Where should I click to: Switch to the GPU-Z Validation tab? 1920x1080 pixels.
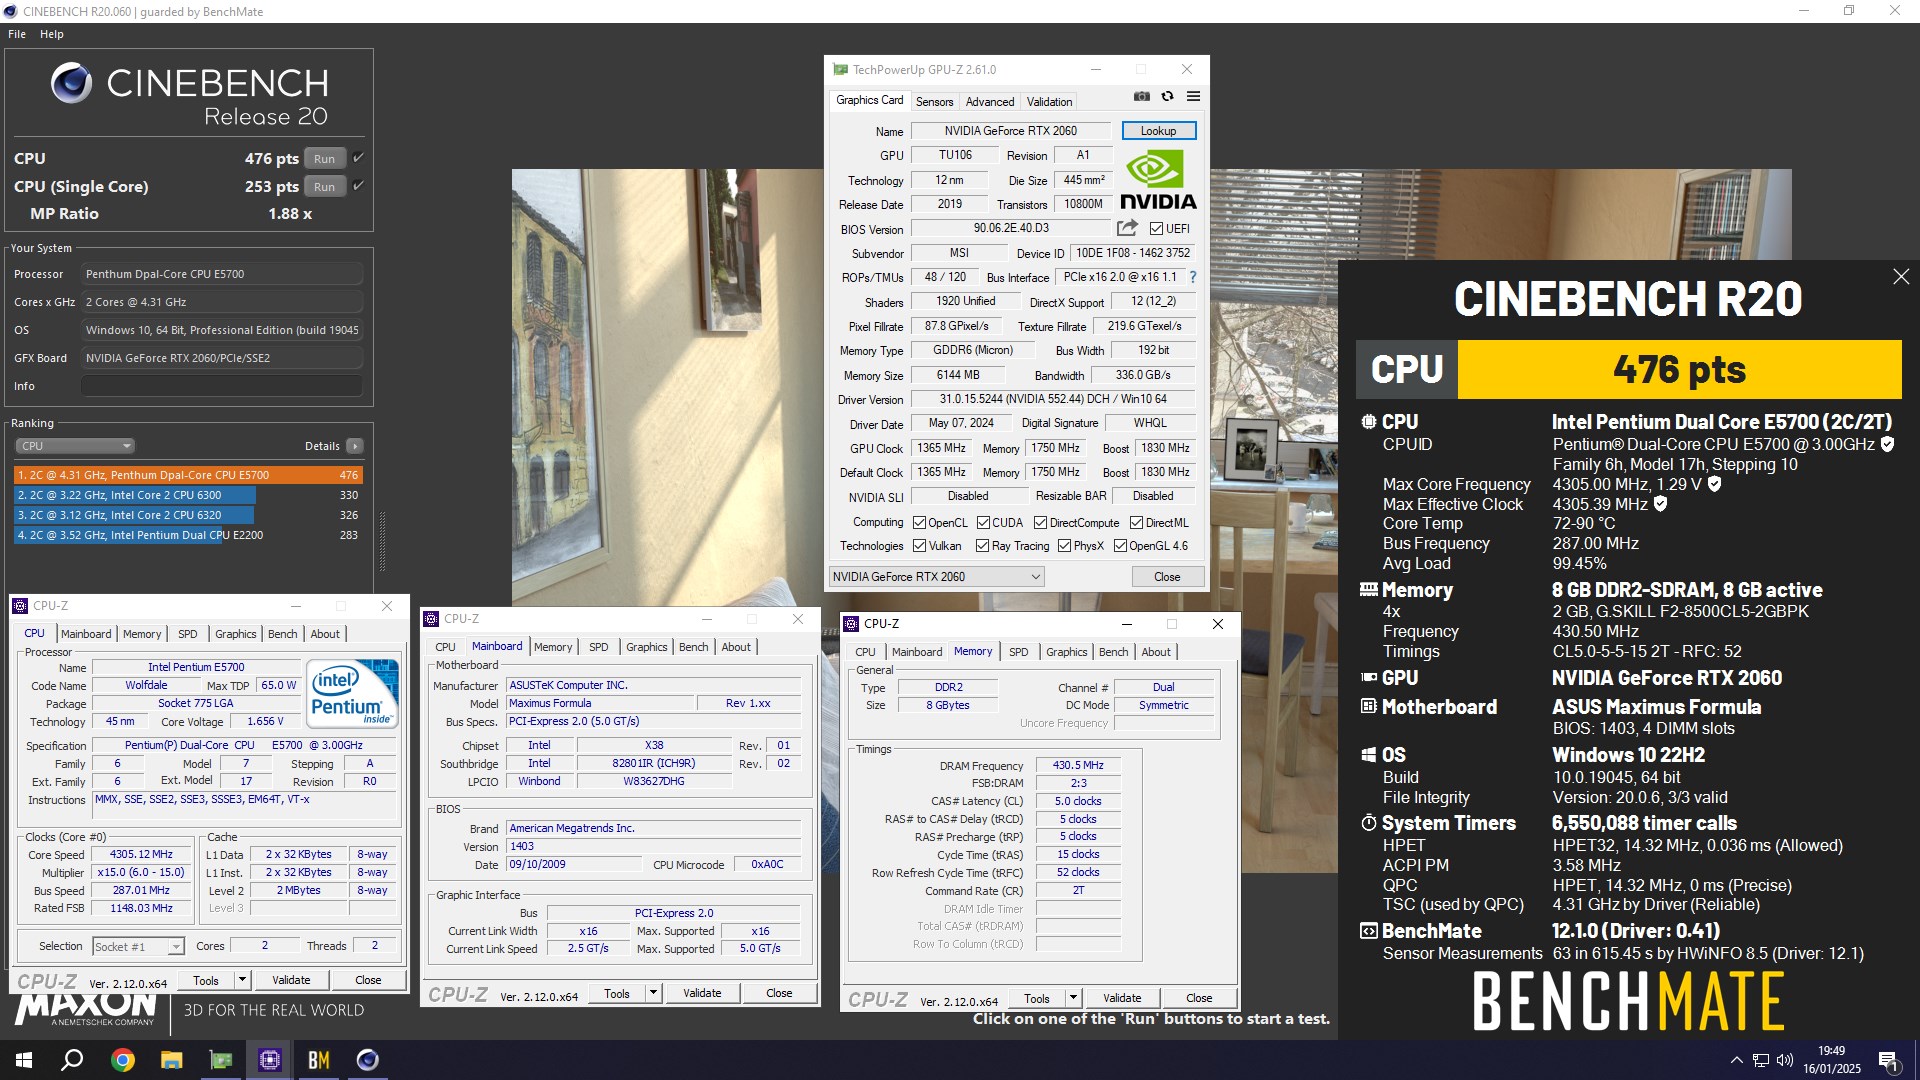click(1049, 102)
